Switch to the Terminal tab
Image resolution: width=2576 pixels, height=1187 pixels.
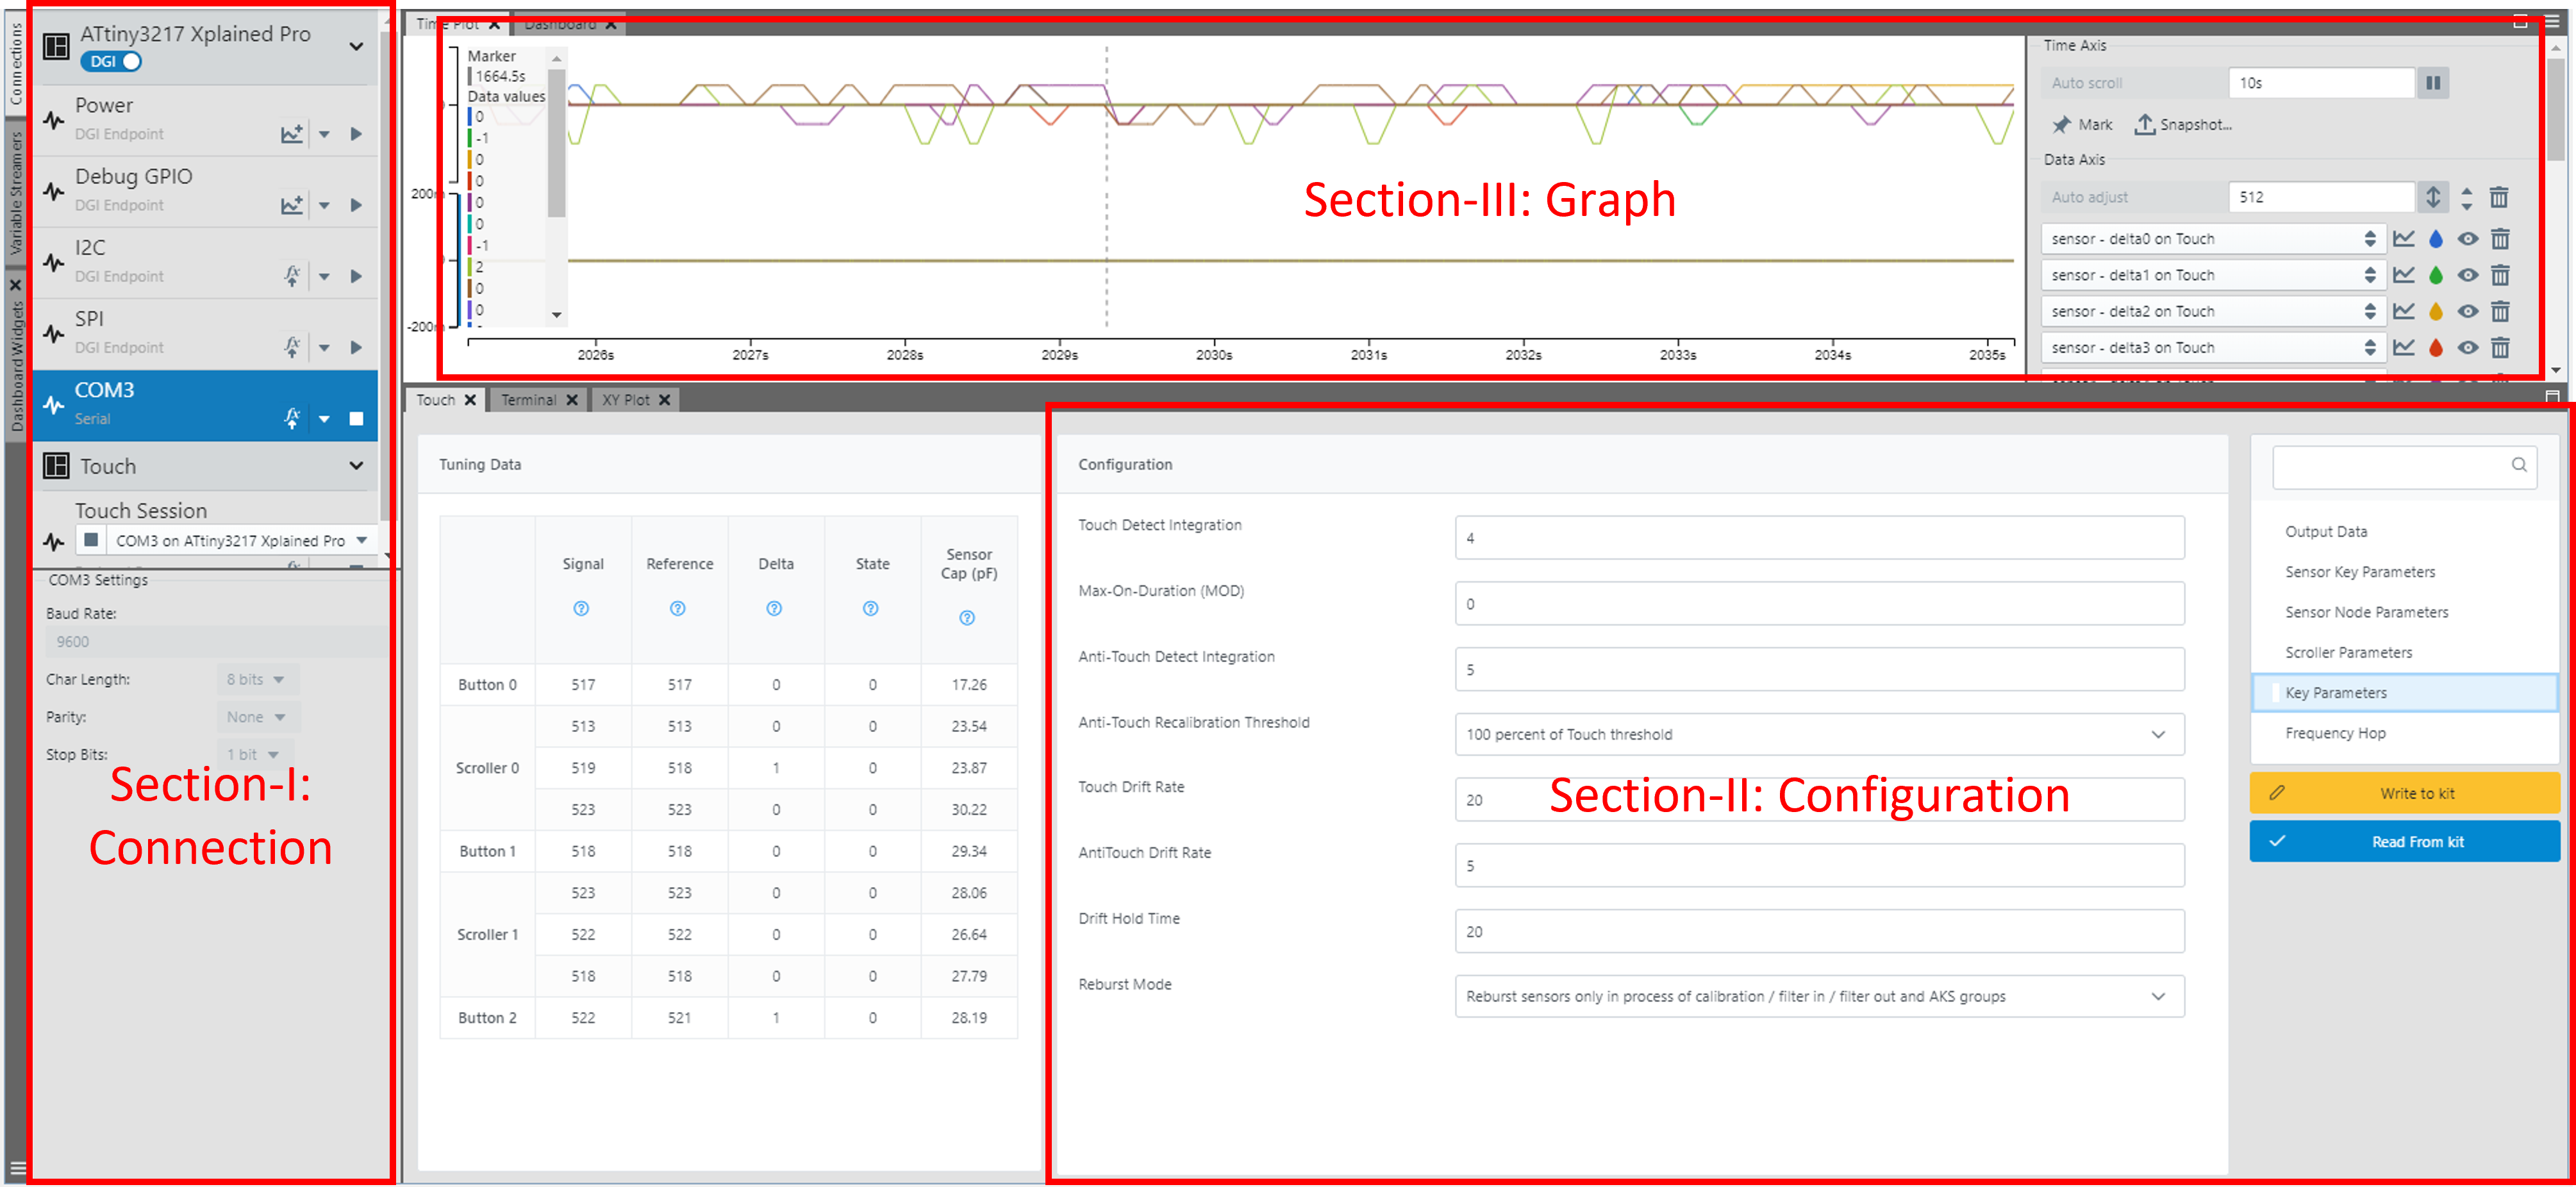click(x=528, y=400)
